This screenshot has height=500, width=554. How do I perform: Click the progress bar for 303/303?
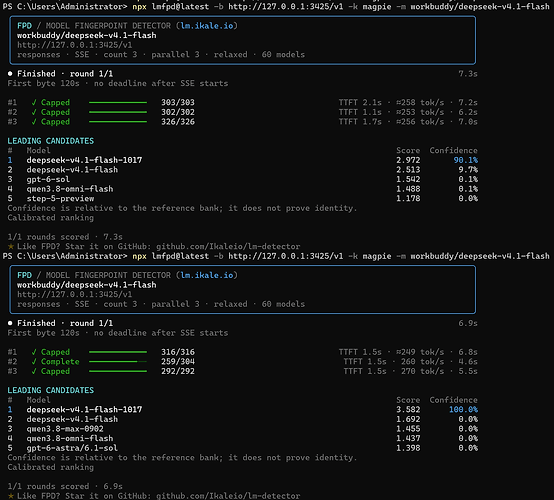pos(118,102)
